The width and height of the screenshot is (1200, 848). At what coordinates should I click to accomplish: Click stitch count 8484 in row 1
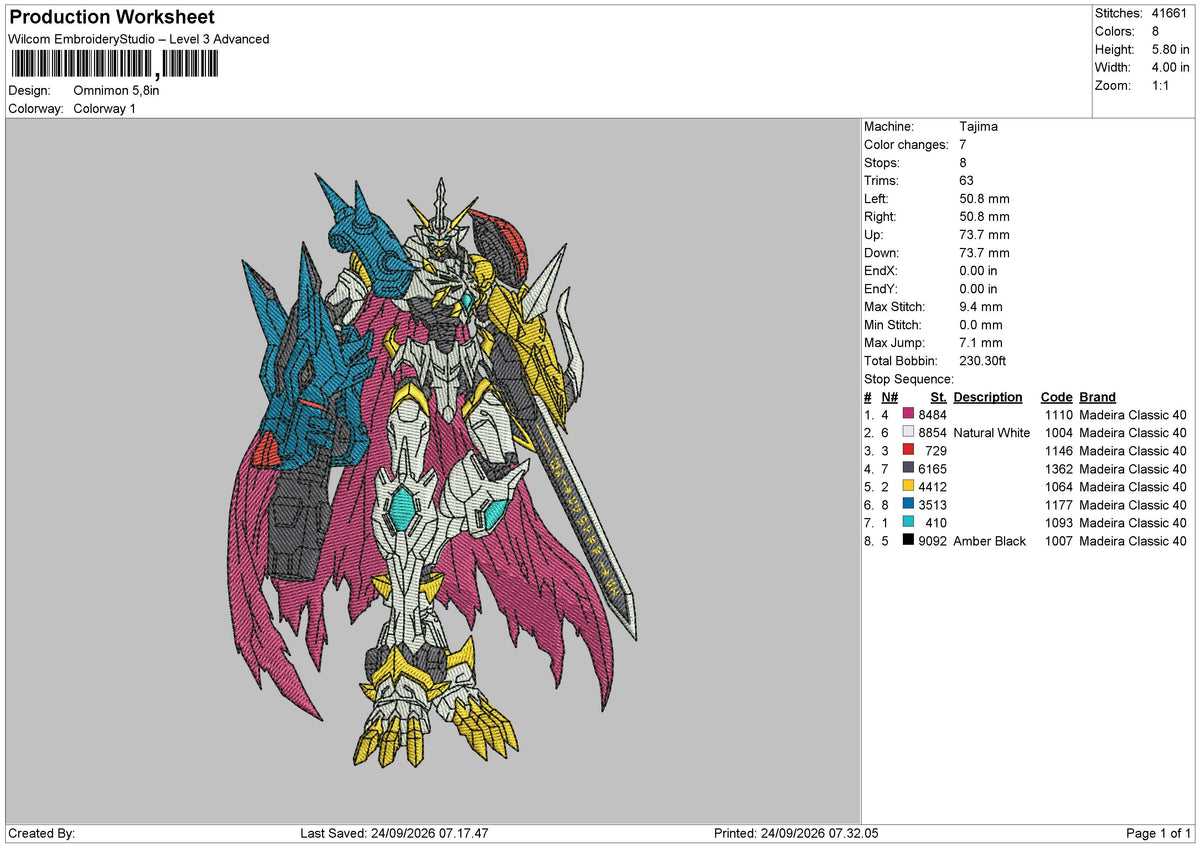click(932, 414)
